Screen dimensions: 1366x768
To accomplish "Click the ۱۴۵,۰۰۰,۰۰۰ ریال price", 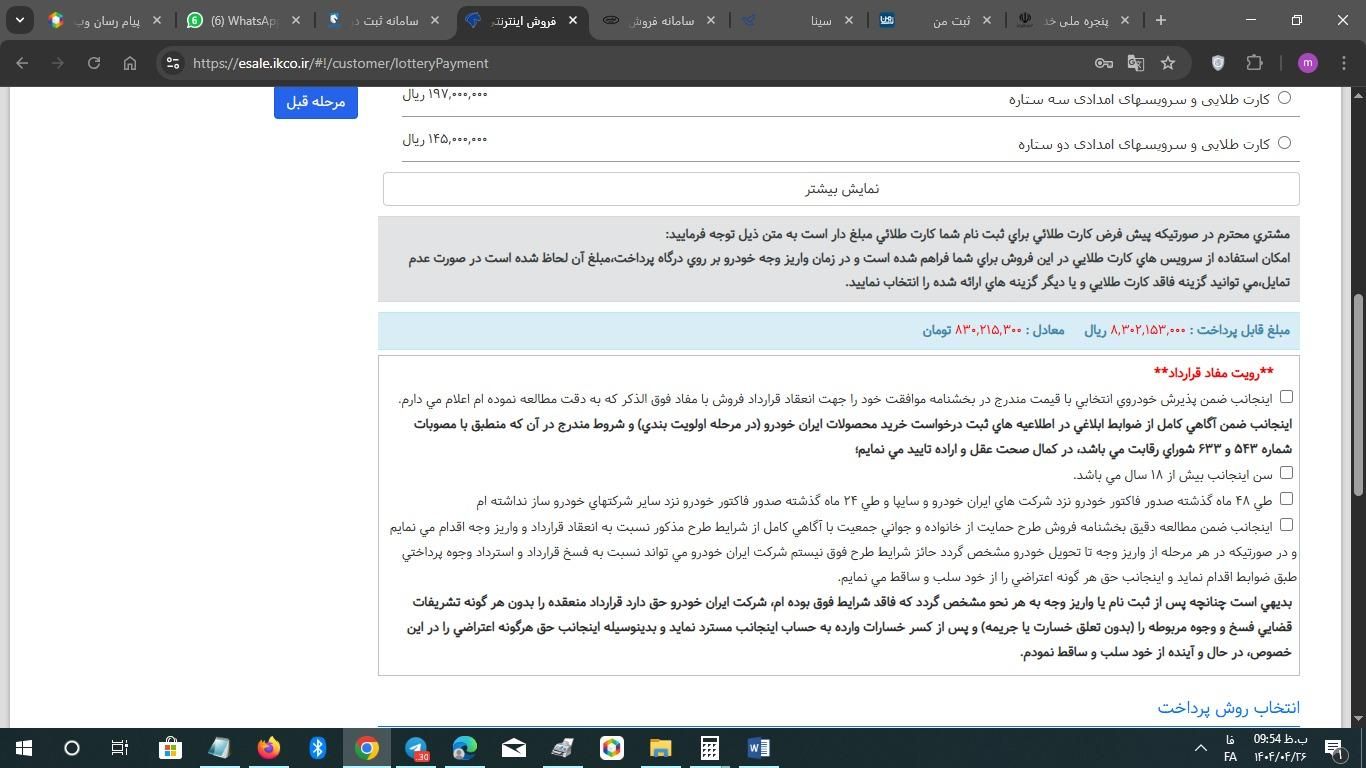I will point(445,139).
